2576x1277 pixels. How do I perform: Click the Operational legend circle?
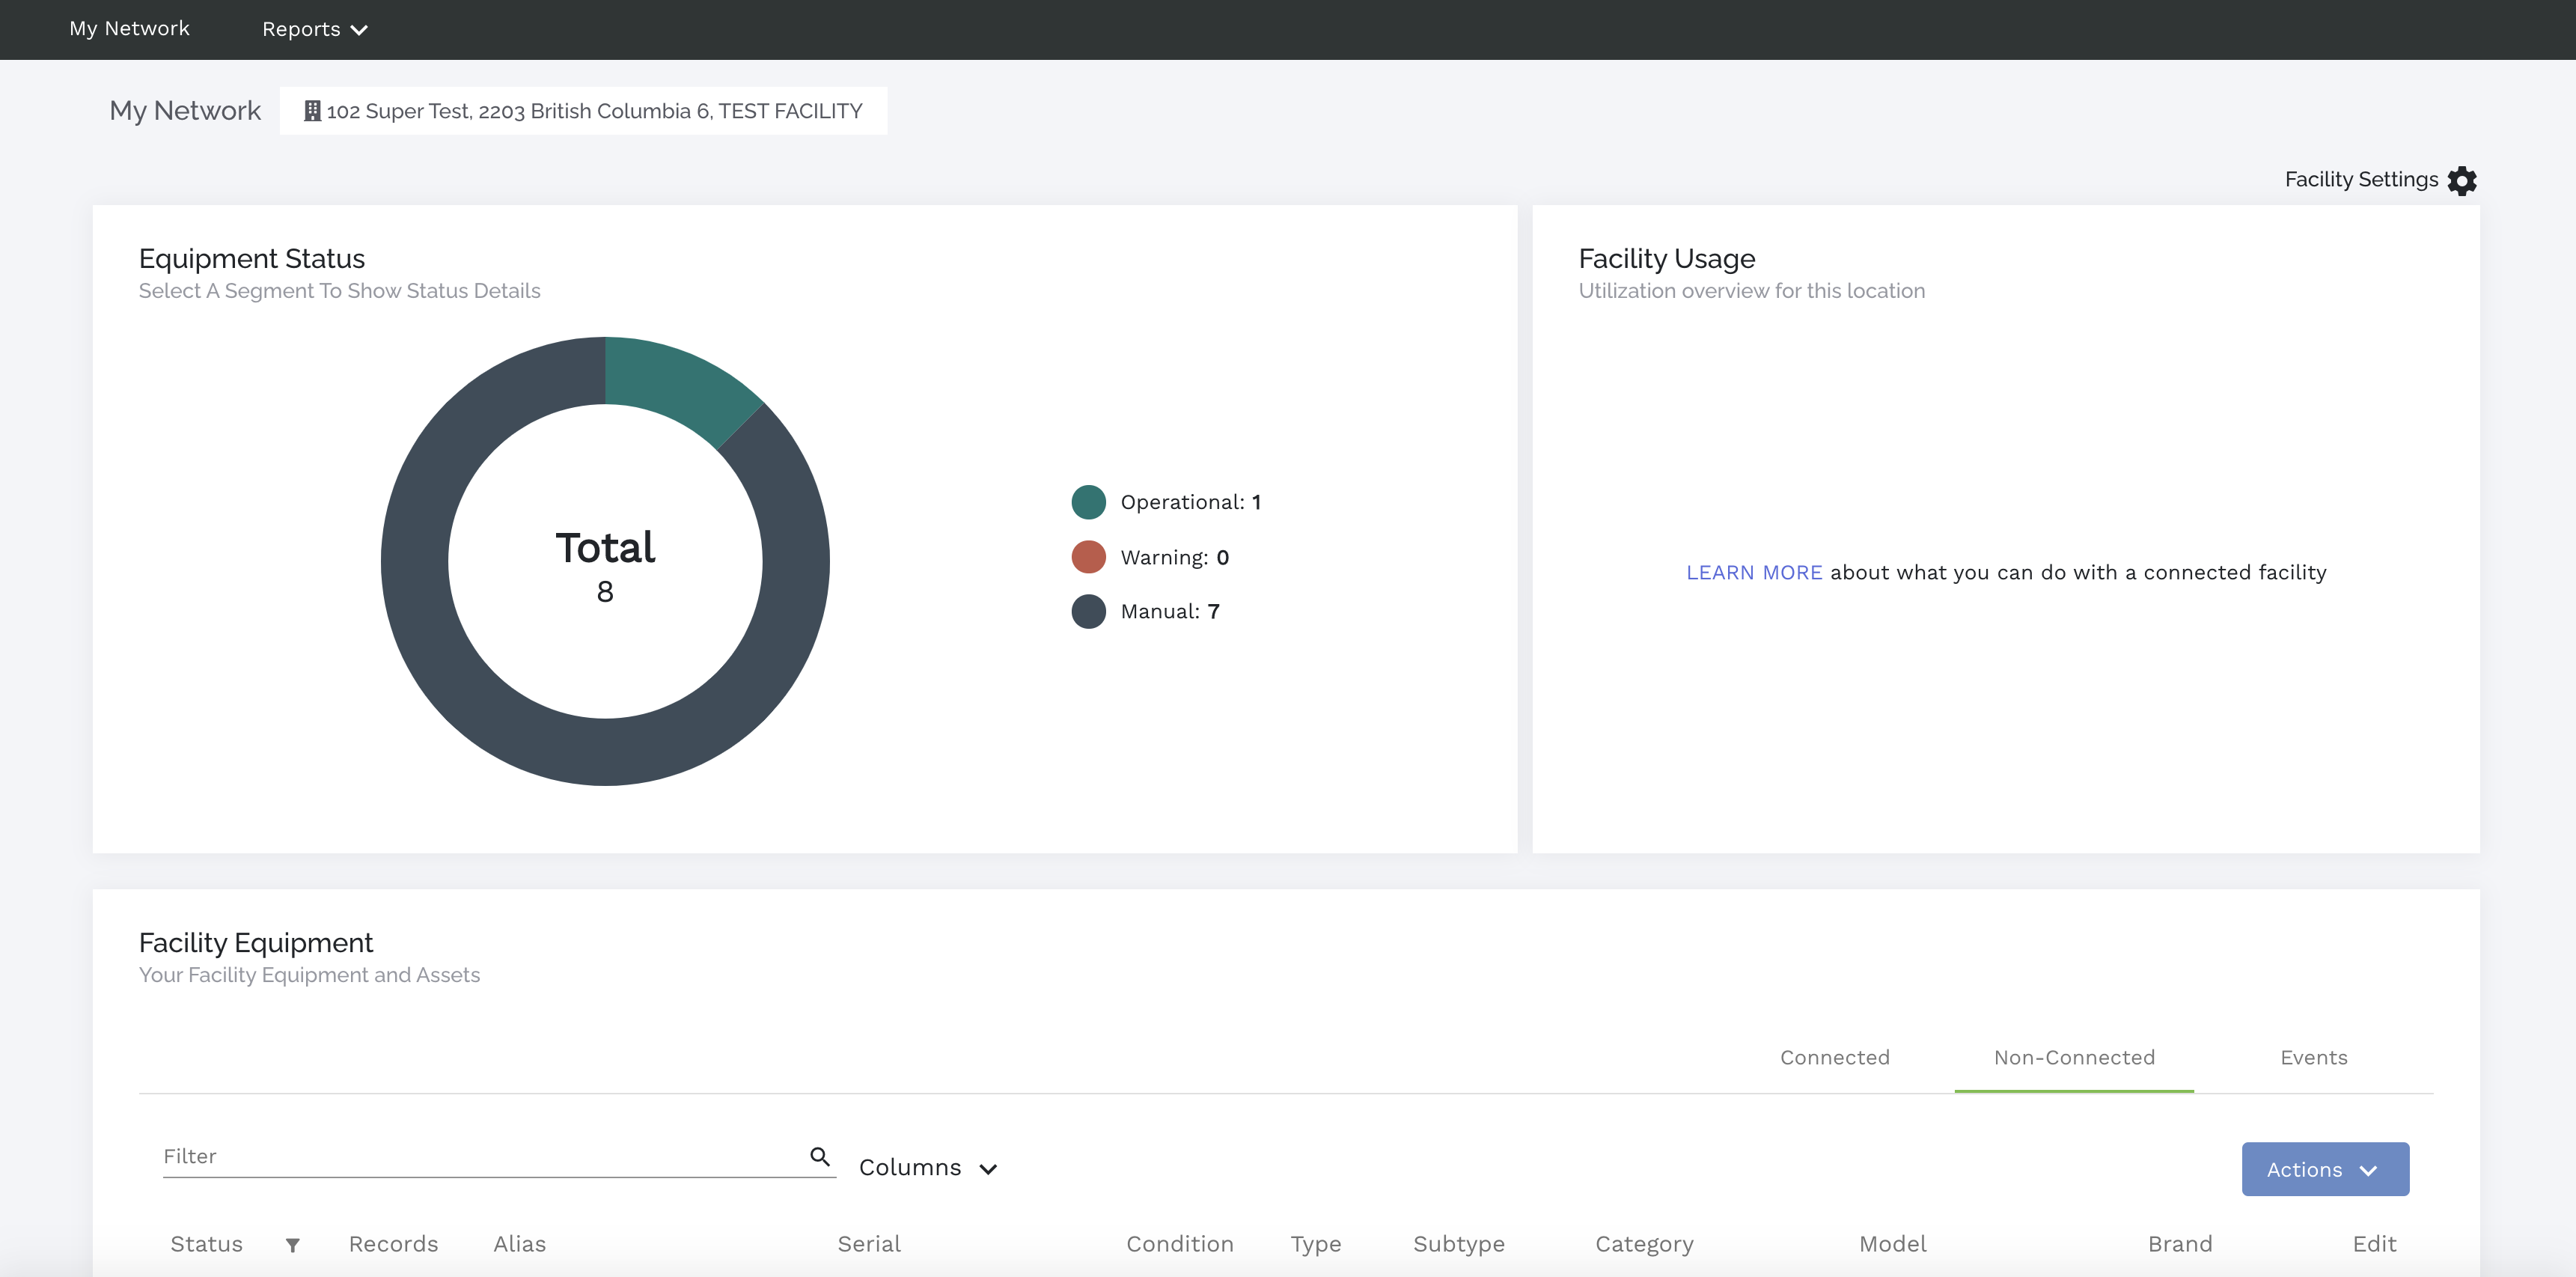1088,502
